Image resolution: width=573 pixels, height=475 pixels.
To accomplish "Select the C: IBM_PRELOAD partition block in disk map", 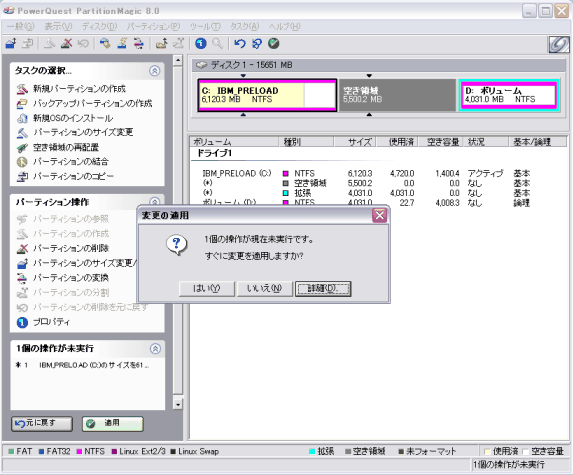I will [267, 95].
